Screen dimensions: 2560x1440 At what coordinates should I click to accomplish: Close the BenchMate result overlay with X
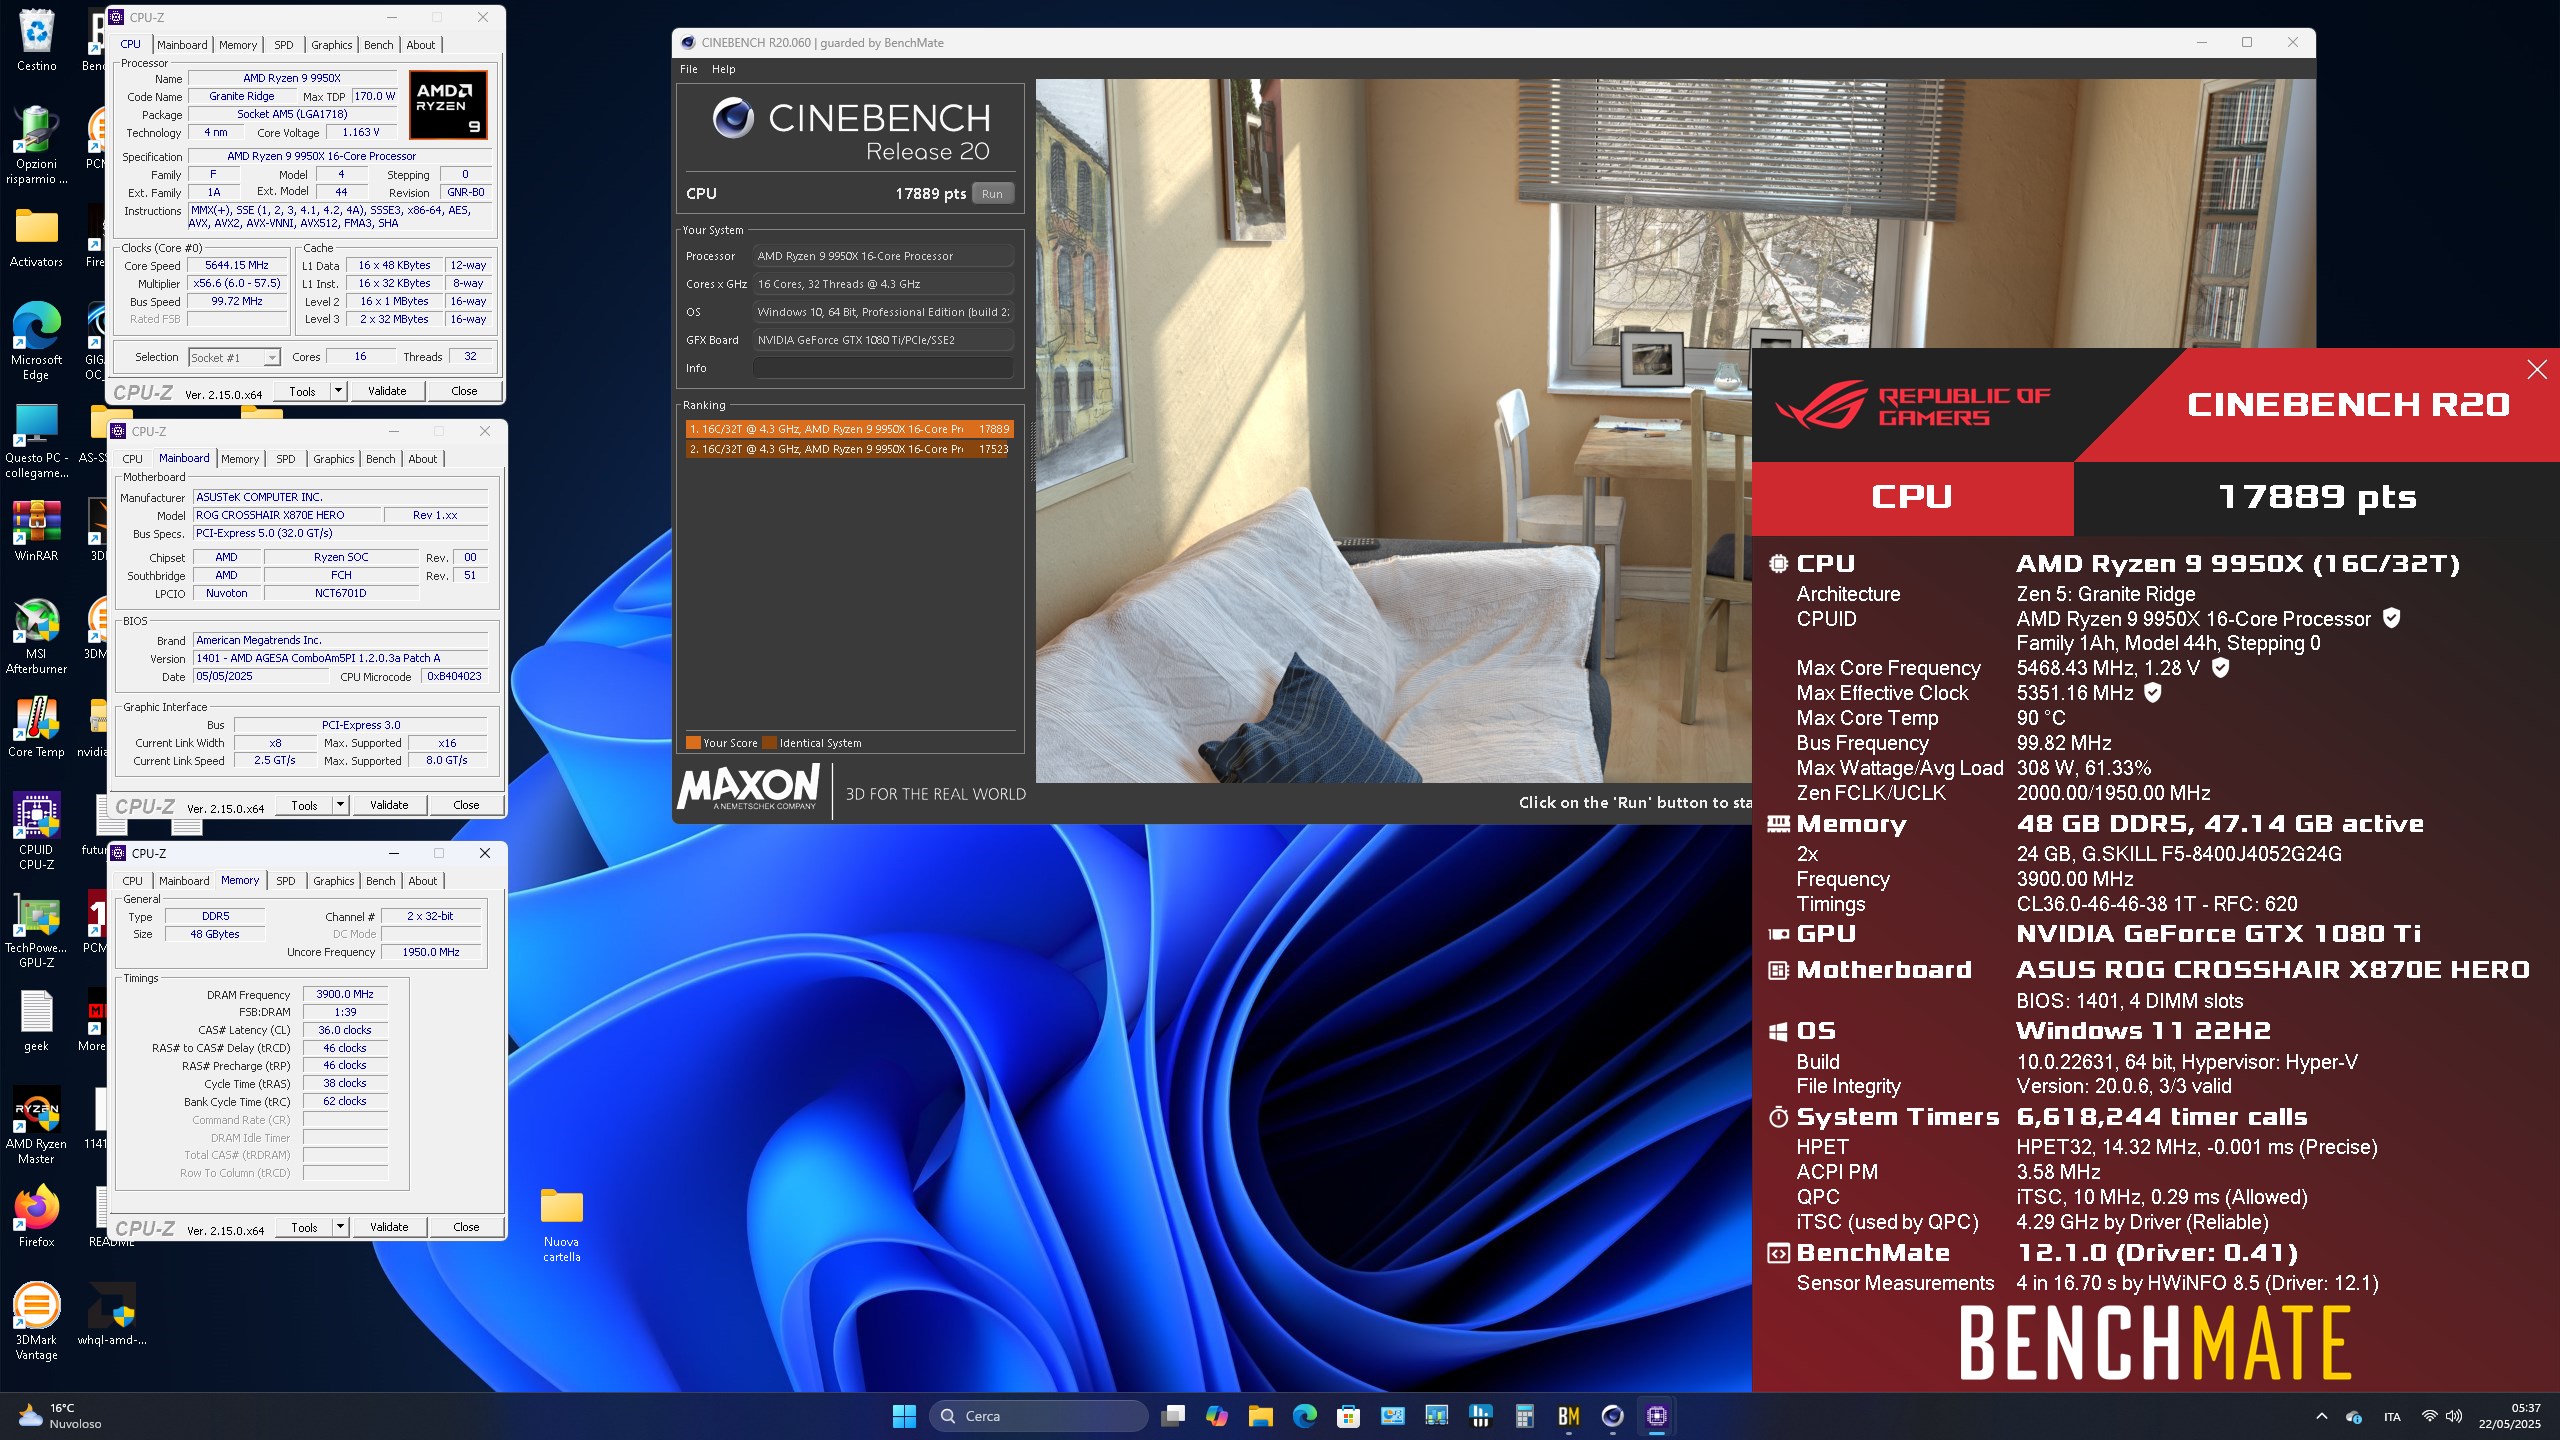[x=2537, y=370]
